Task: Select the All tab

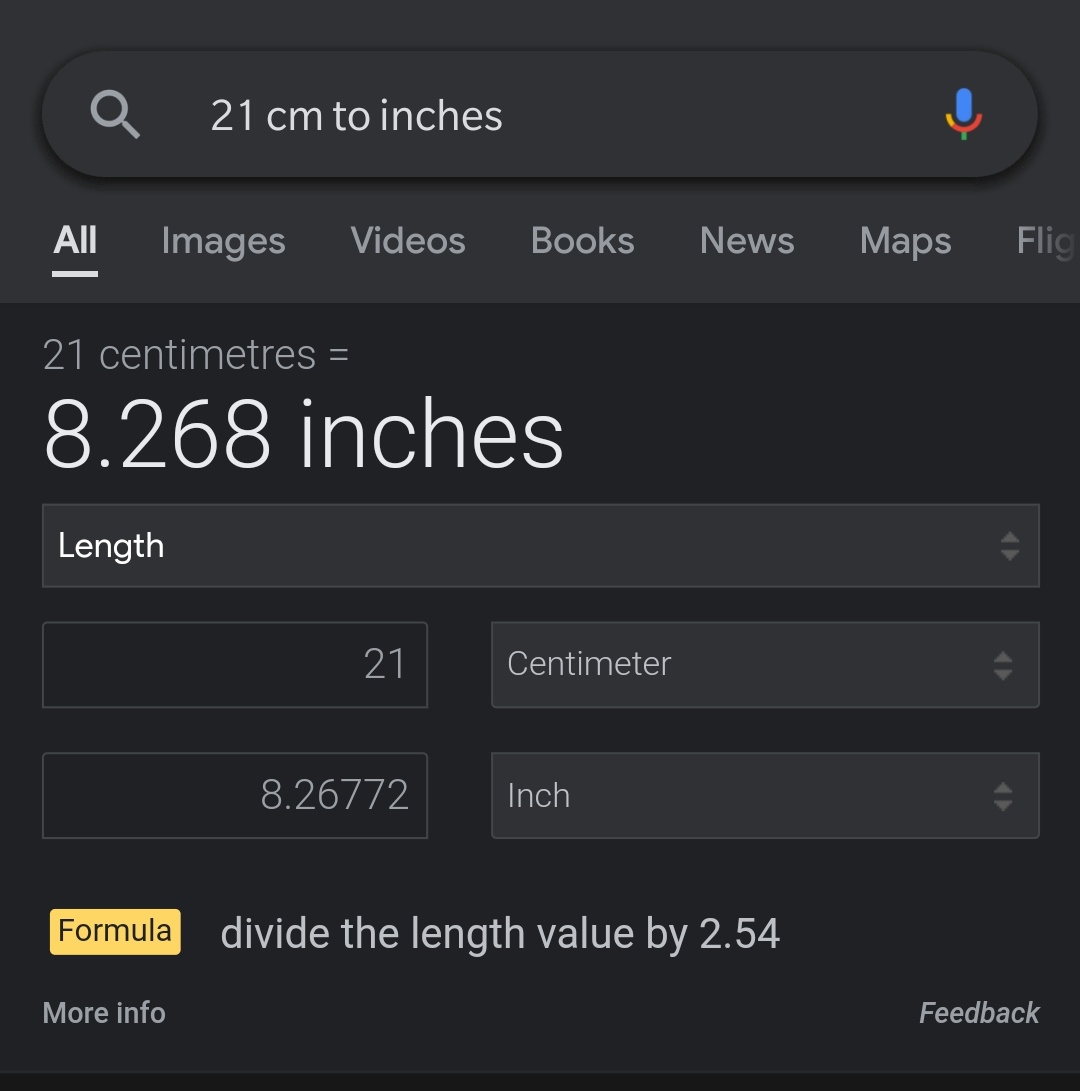Action: 75,241
